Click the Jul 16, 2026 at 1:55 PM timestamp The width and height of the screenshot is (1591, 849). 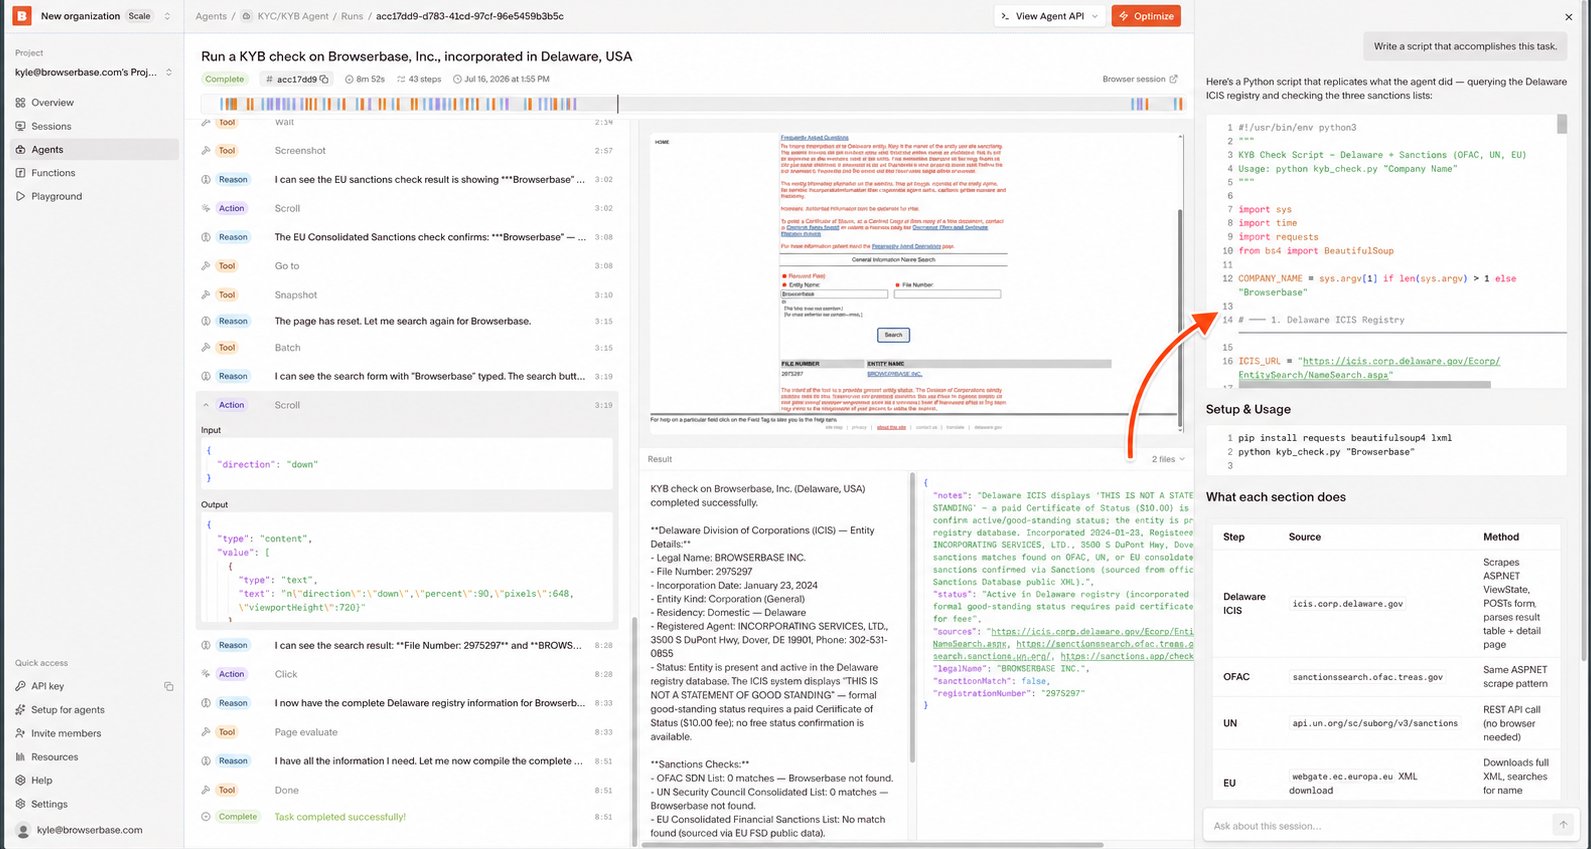coord(507,79)
